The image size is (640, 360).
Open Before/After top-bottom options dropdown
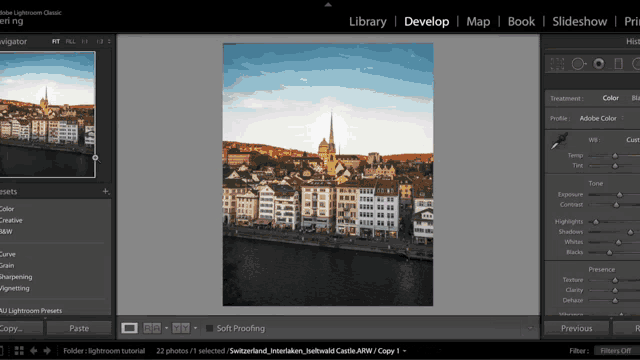pos(195,328)
